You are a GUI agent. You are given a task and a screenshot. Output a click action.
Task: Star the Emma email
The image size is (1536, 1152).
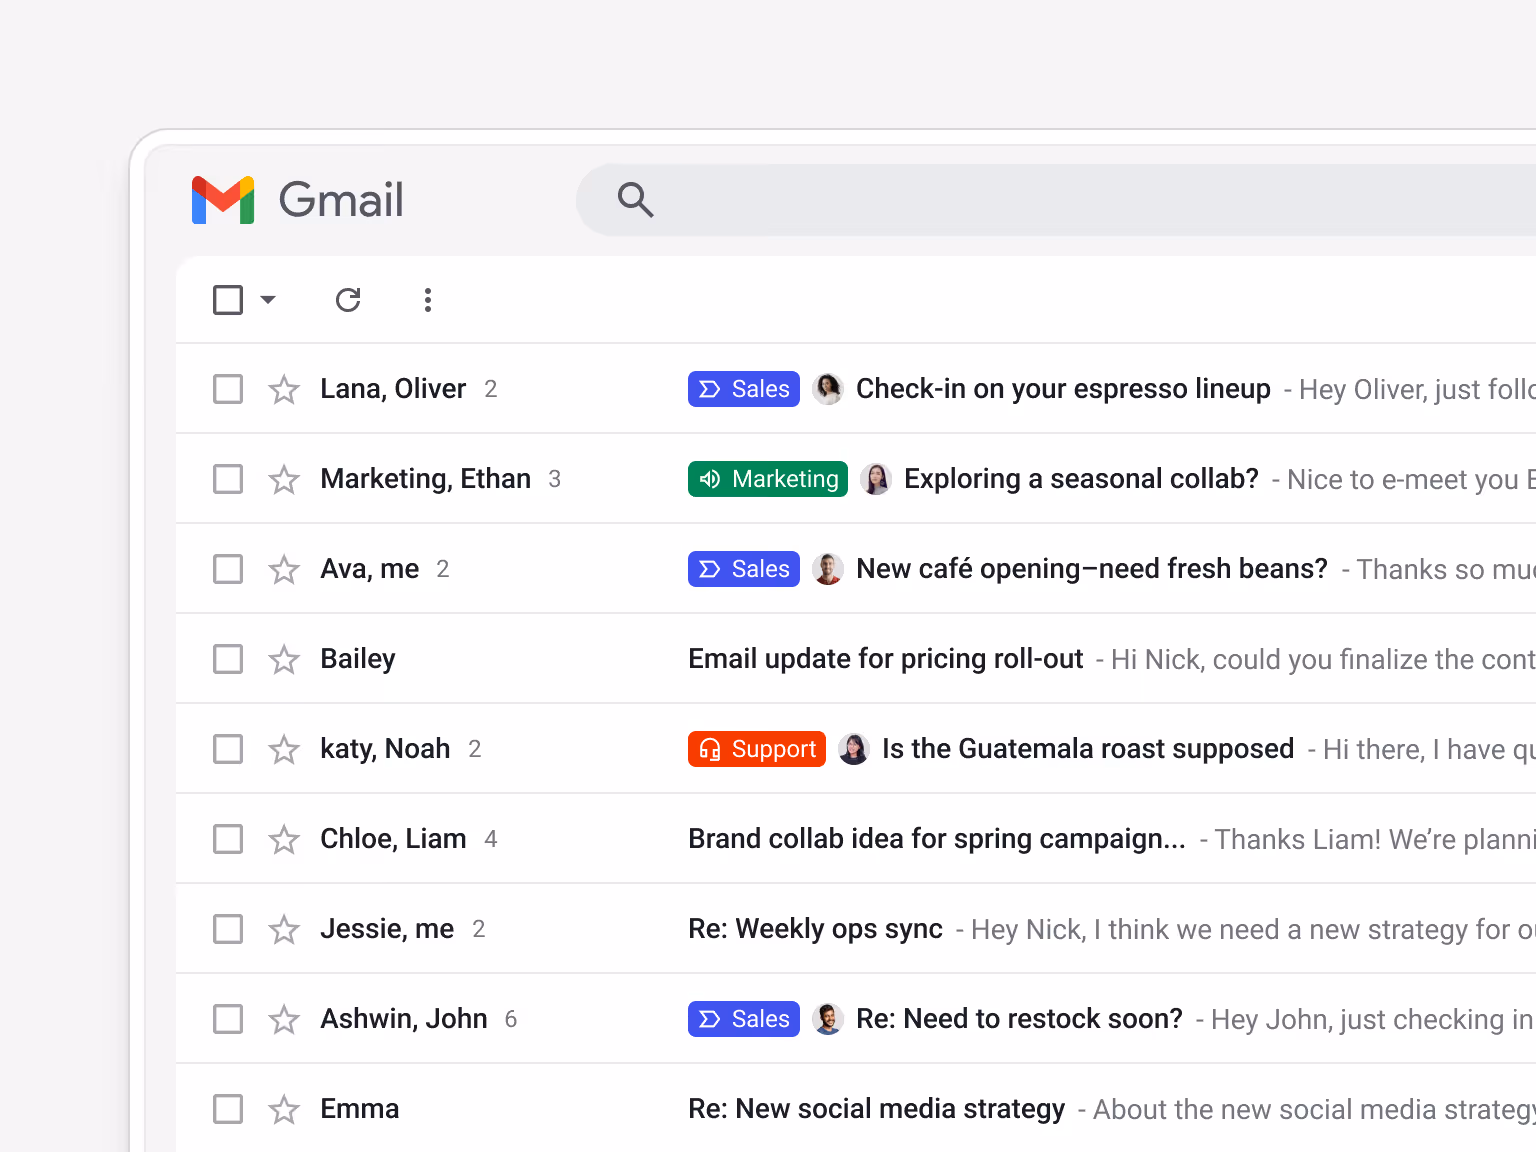tap(284, 1109)
